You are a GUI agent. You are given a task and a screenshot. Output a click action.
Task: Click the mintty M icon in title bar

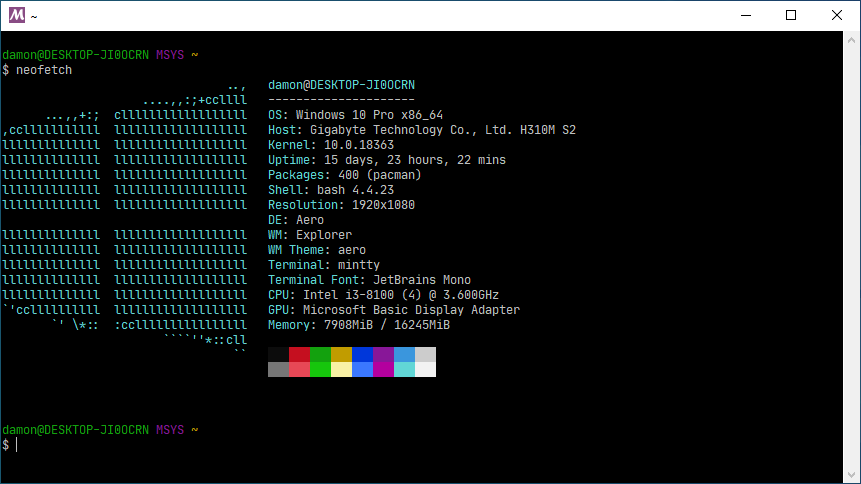pyautogui.click(x=17, y=15)
